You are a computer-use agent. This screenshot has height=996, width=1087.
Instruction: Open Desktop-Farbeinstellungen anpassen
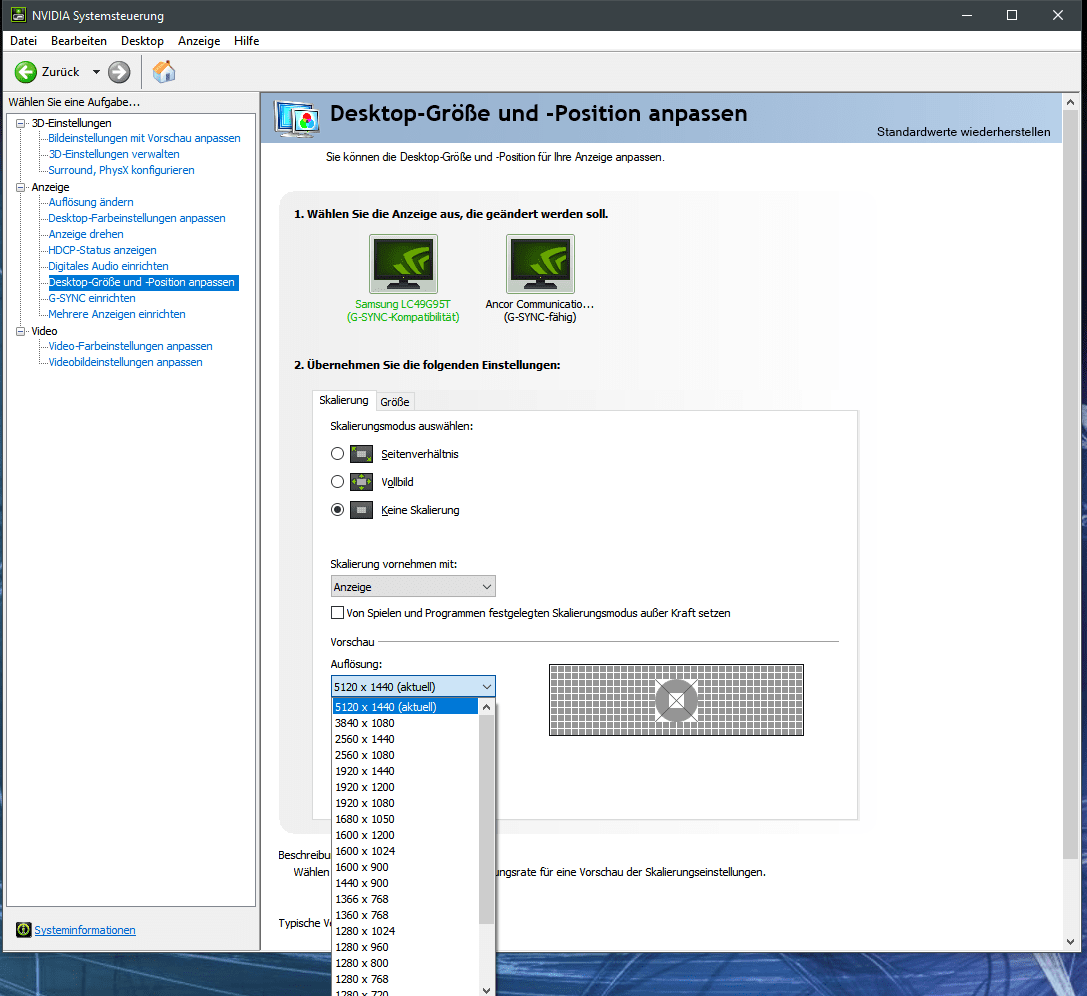click(x=137, y=218)
